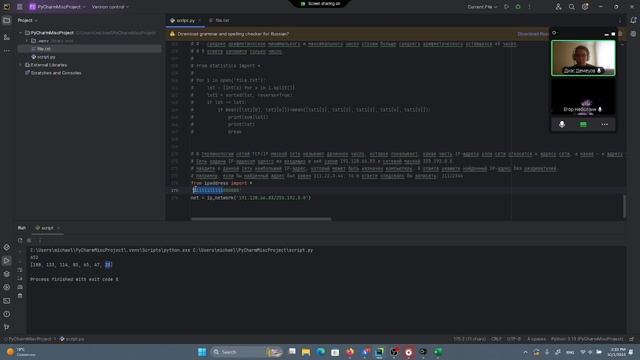Collapse PyCharmMiscProject root folder
This screenshot has height=360, width=640.
click(x=21, y=33)
